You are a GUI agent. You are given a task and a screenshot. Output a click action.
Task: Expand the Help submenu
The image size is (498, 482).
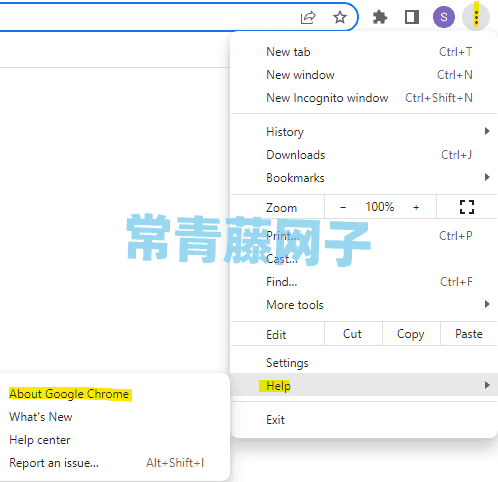pyautogui.click(x=364, y=385)
